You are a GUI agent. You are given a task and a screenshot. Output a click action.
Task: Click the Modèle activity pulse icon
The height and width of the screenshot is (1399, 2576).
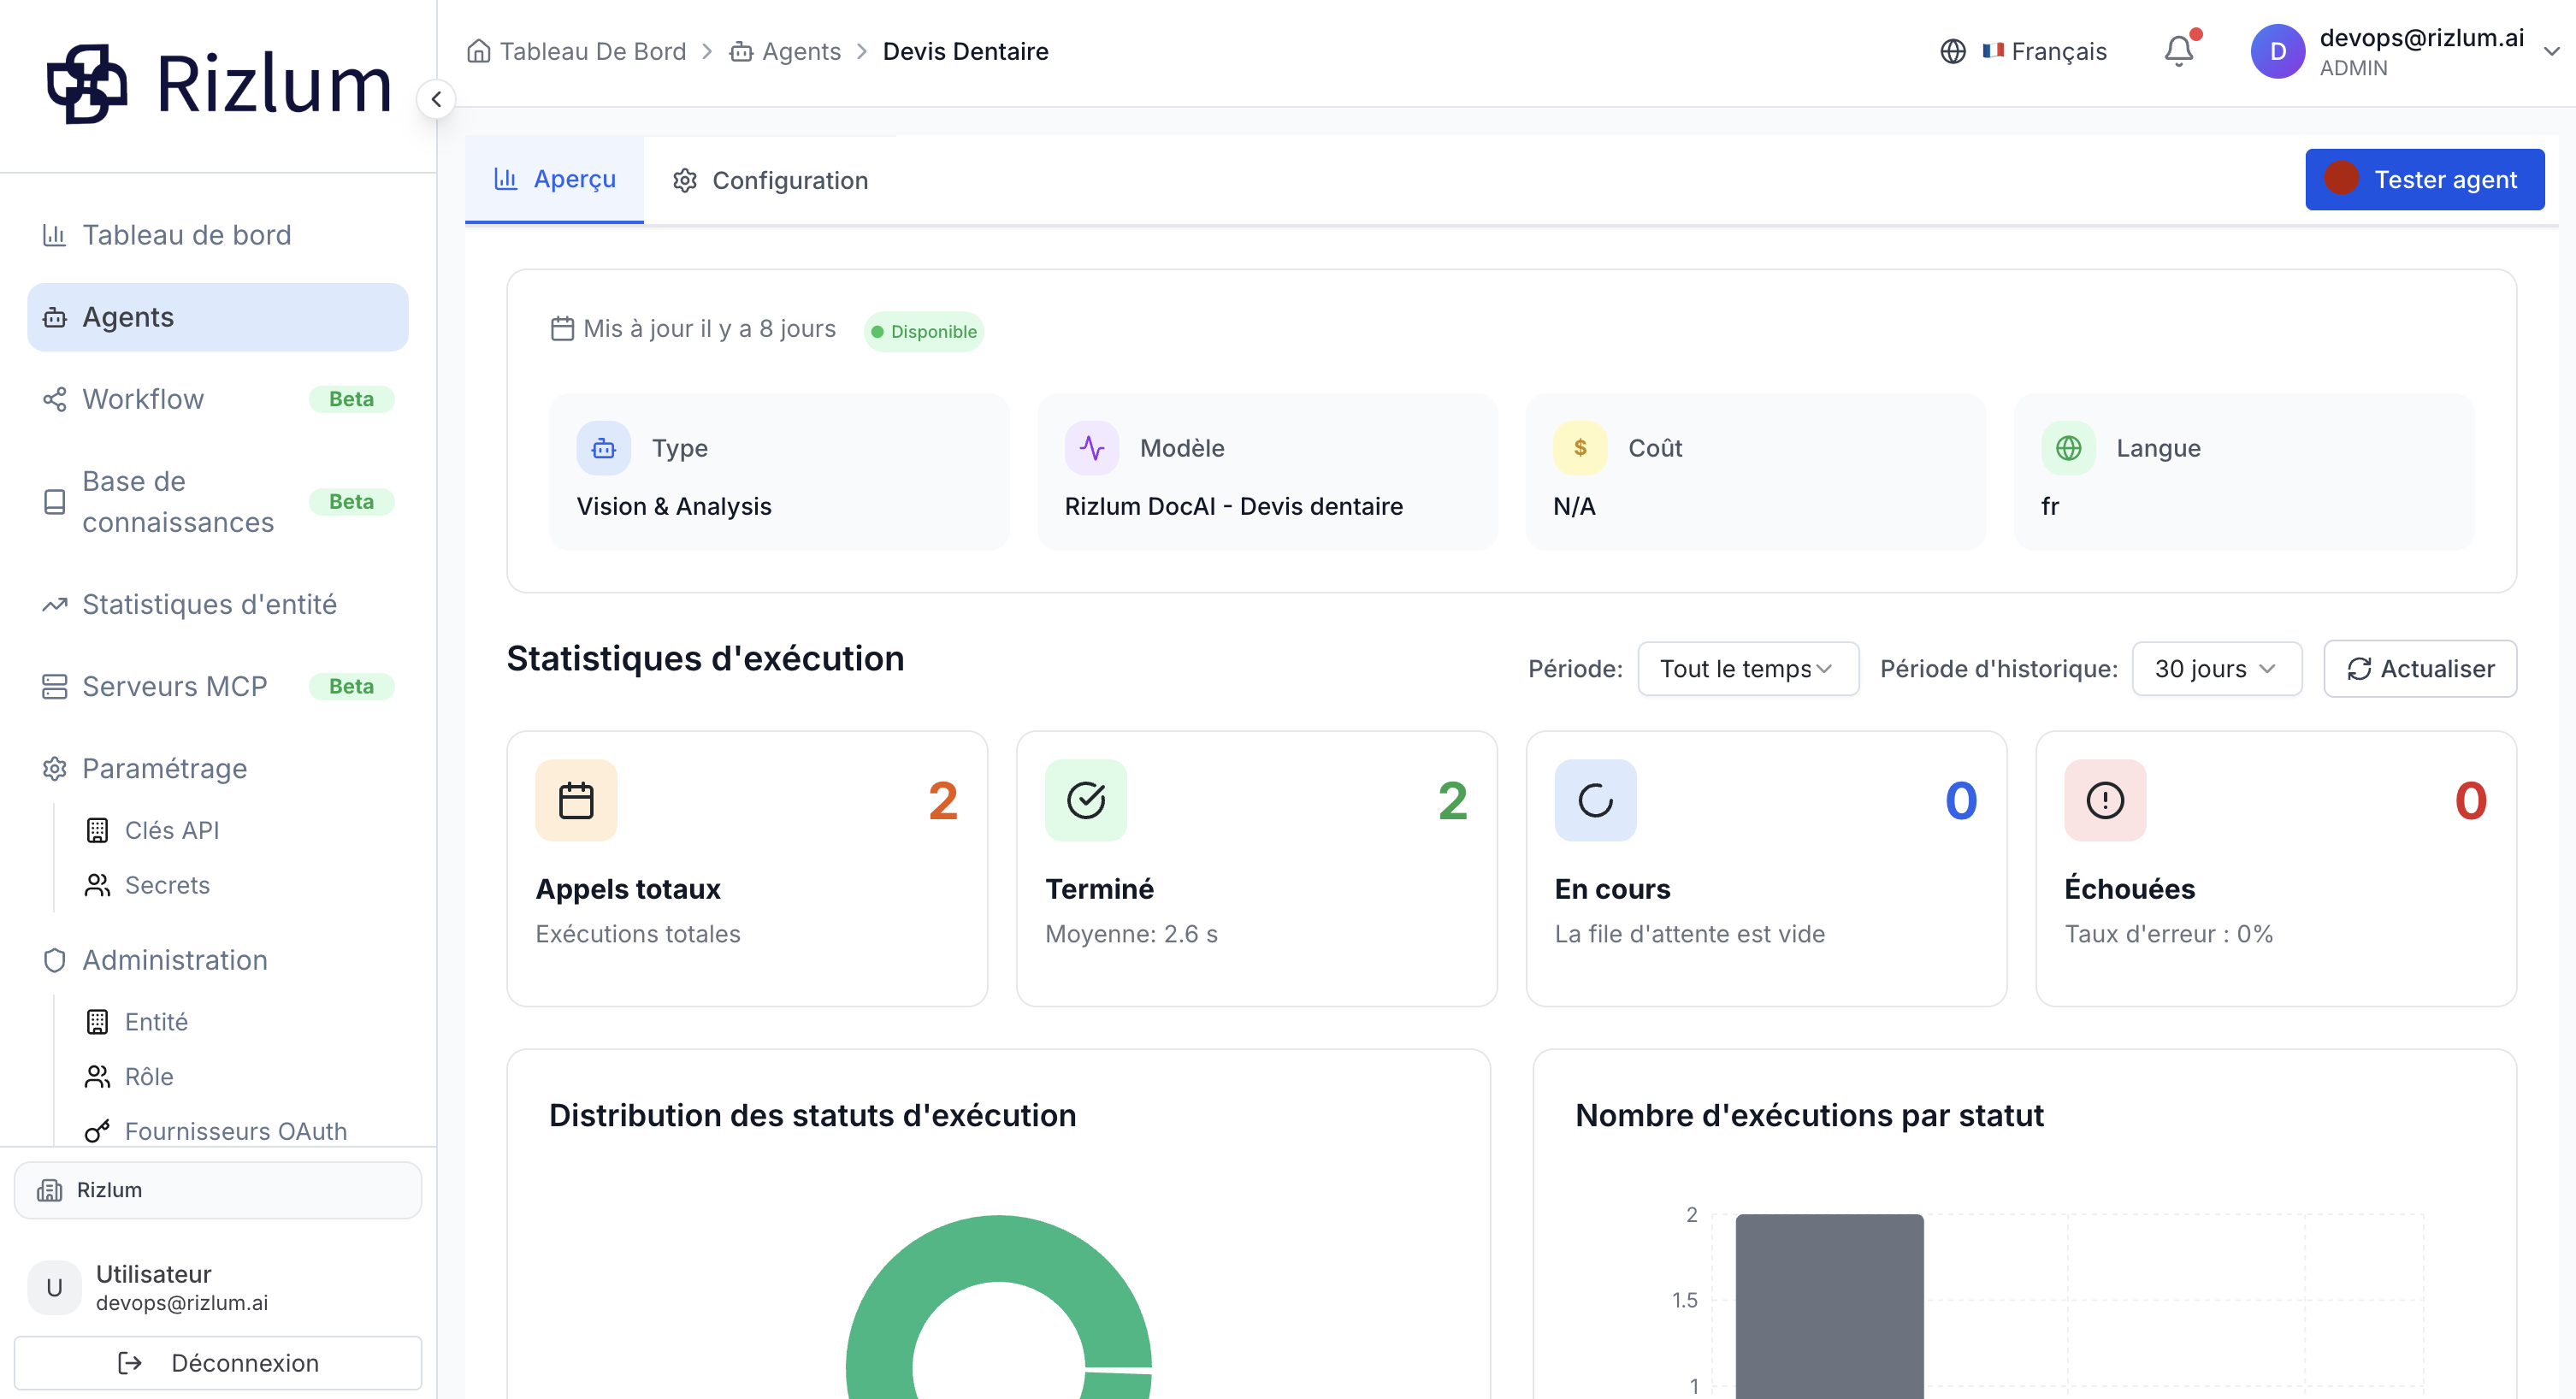pyautogui.click(x=1091, y=448)
